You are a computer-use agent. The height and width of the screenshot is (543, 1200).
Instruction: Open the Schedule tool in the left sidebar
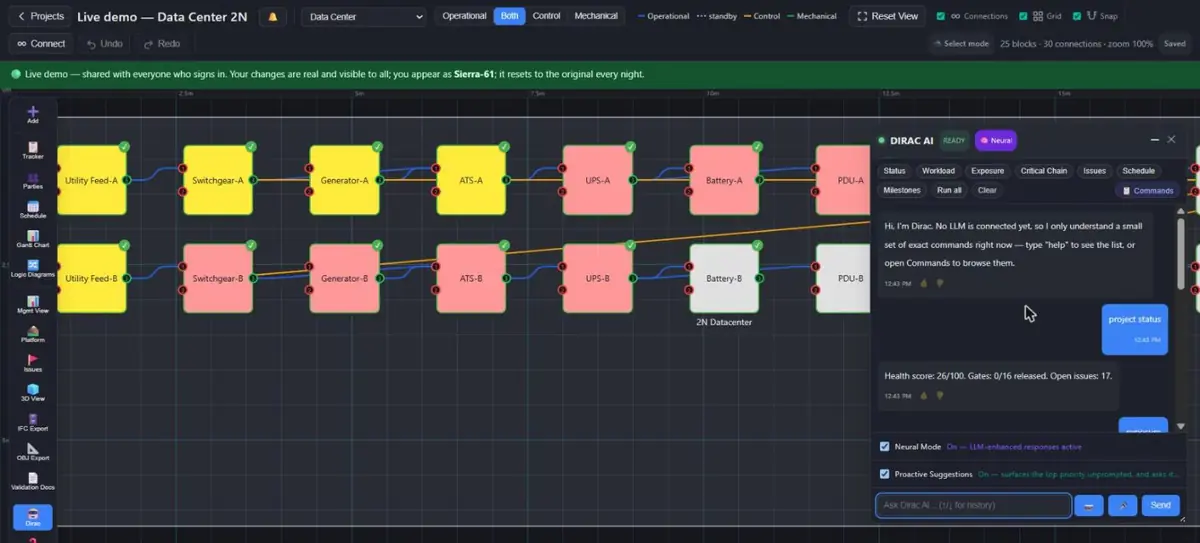33,209
